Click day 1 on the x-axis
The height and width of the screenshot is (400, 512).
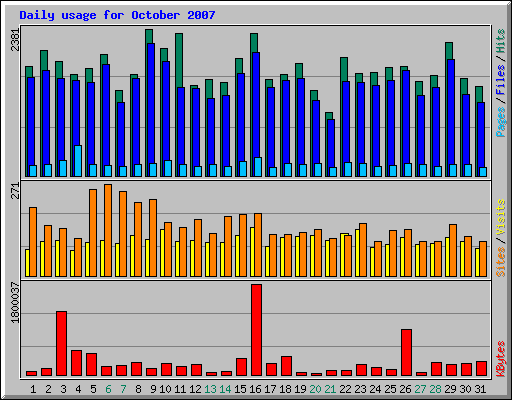tap(33, 389)
